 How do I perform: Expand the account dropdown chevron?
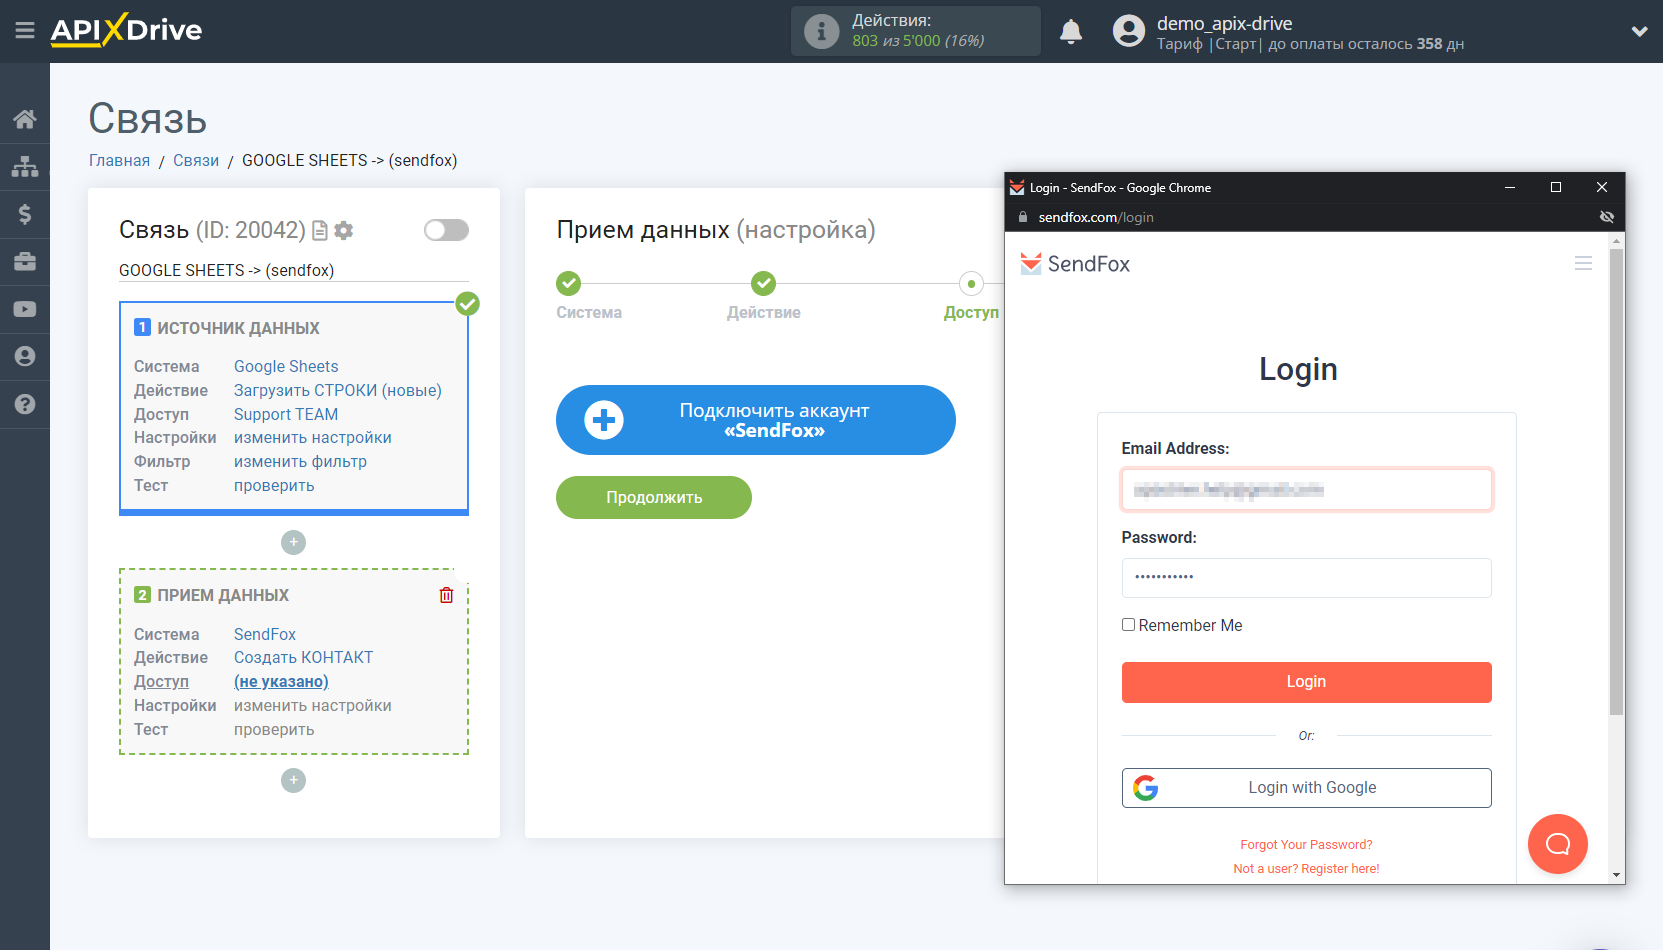point(1639,31)
